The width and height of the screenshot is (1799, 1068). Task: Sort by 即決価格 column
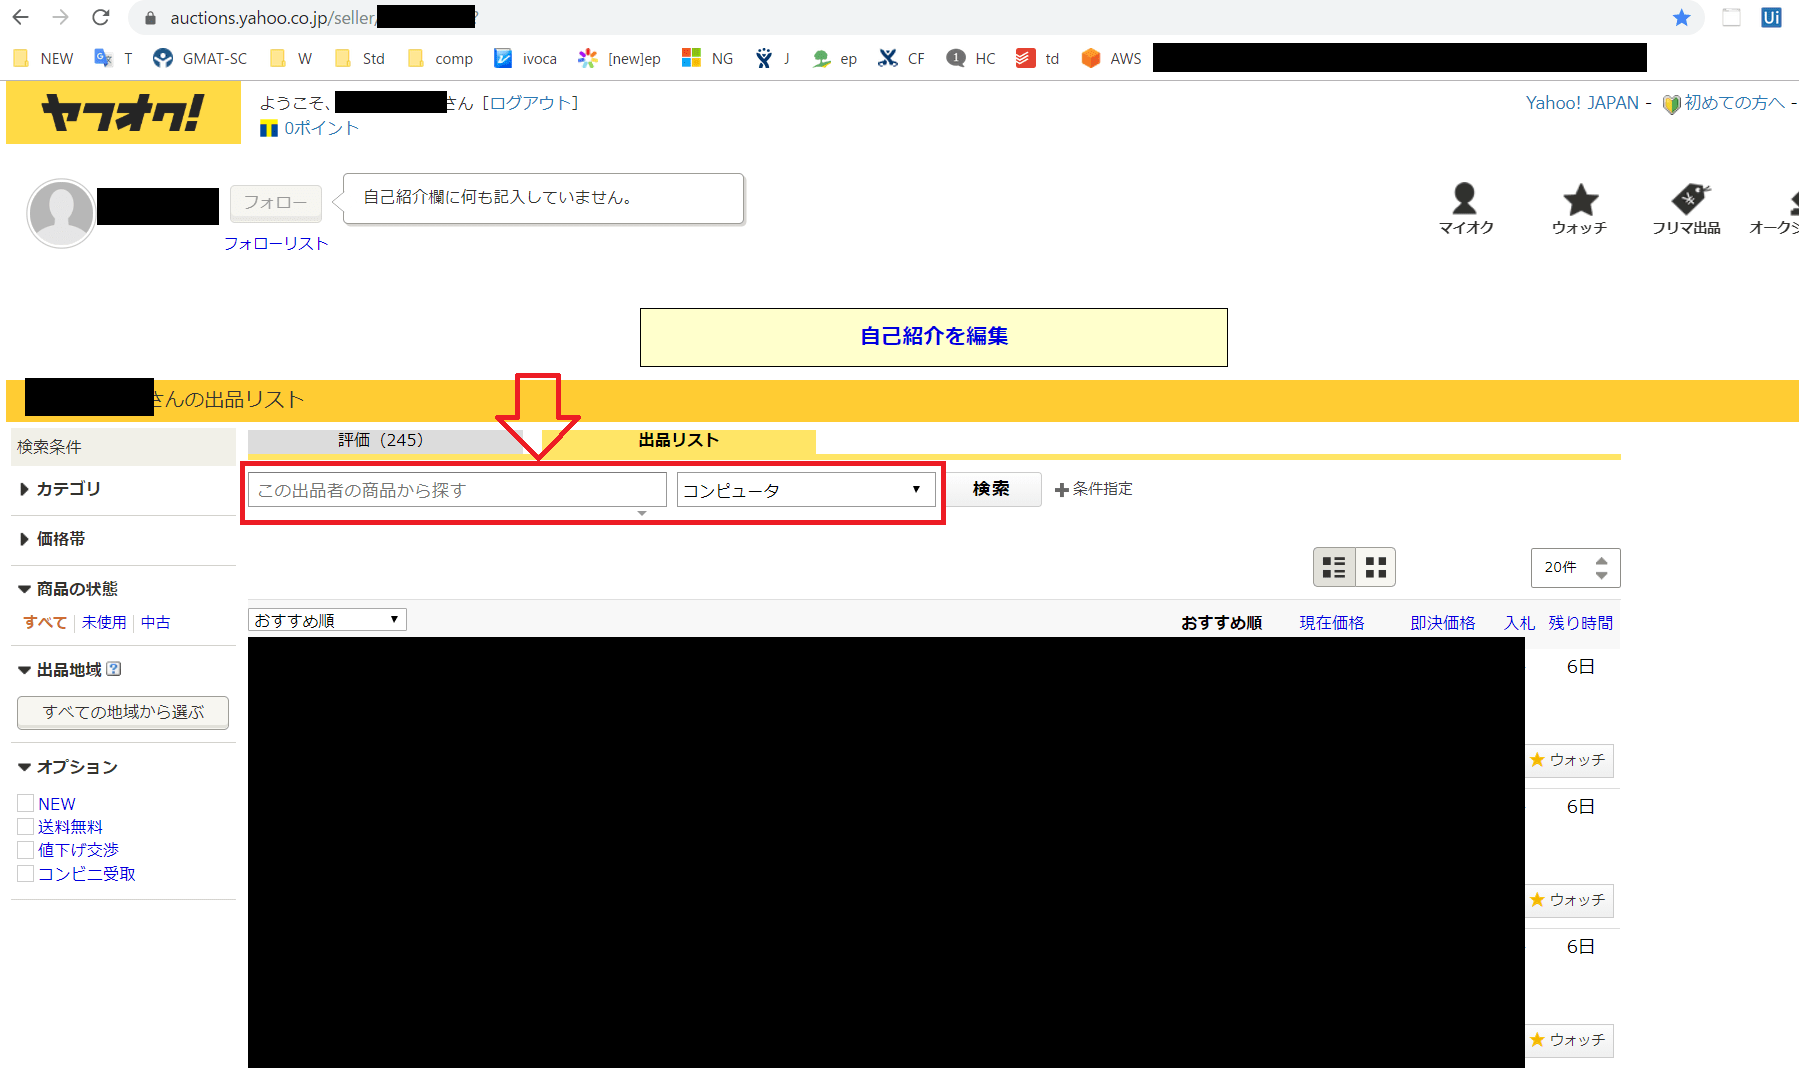coord(1443,622)
